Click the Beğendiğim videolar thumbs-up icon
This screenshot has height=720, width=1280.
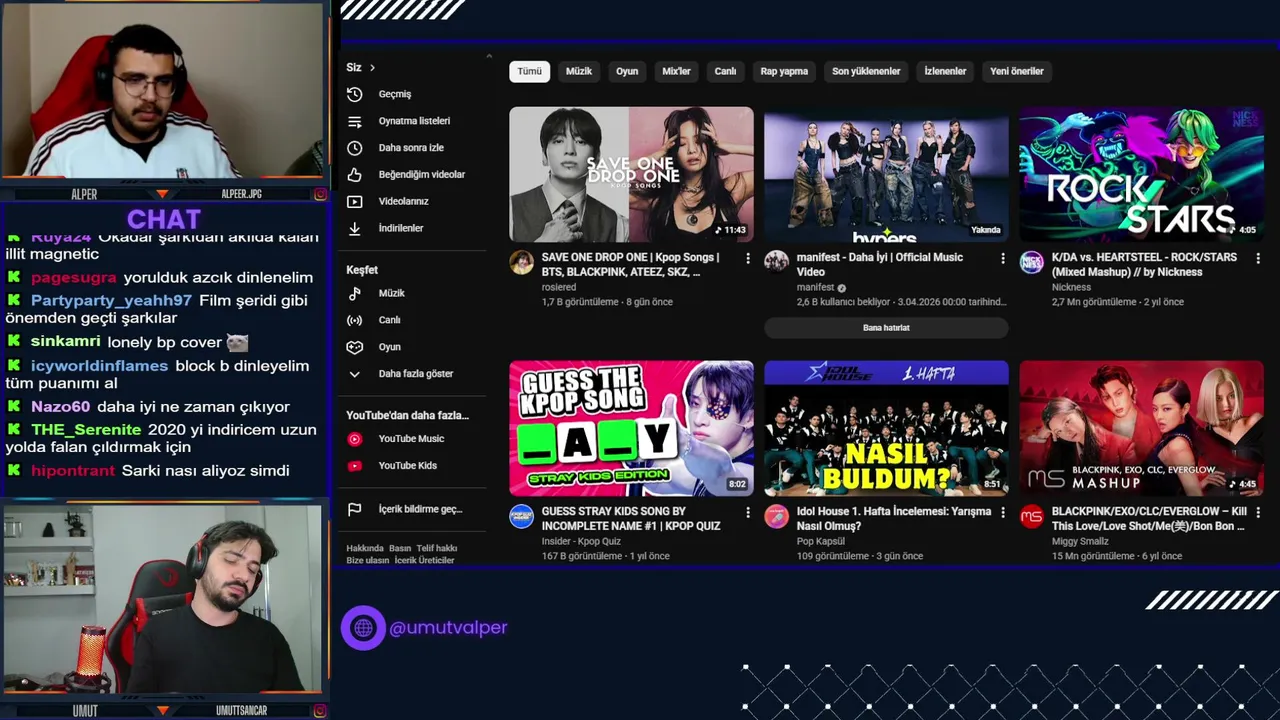pyautogui.click(x=354, y=175)
